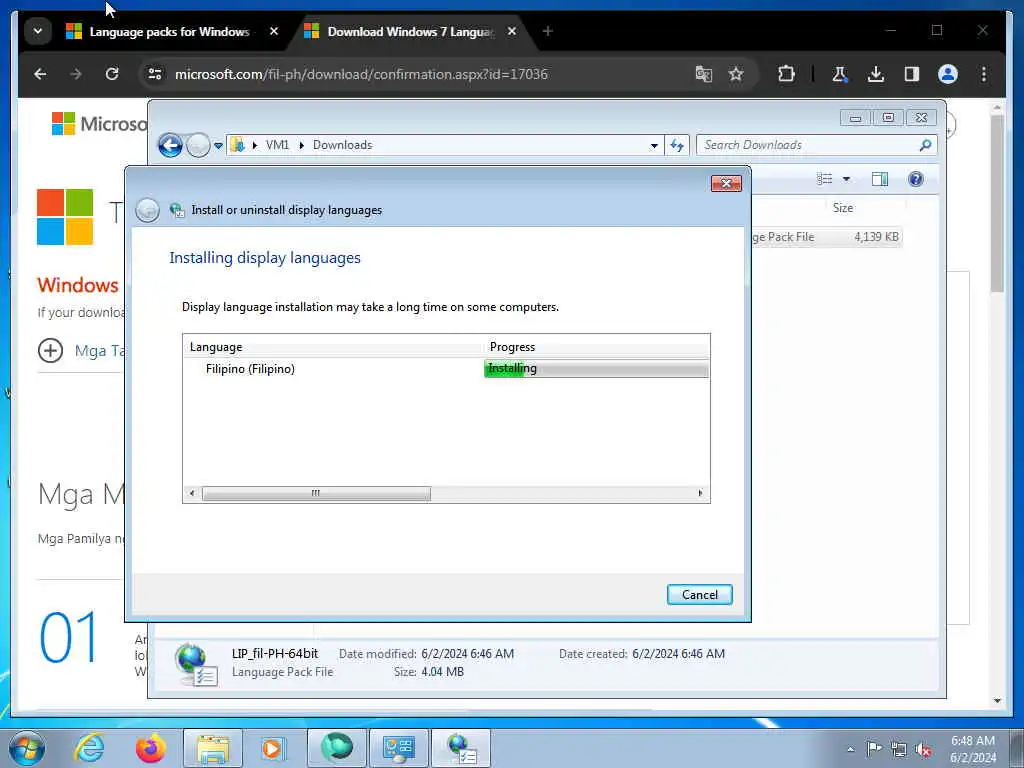
Task: Close the Language packs for Windows tab
Action: (274, 31)
